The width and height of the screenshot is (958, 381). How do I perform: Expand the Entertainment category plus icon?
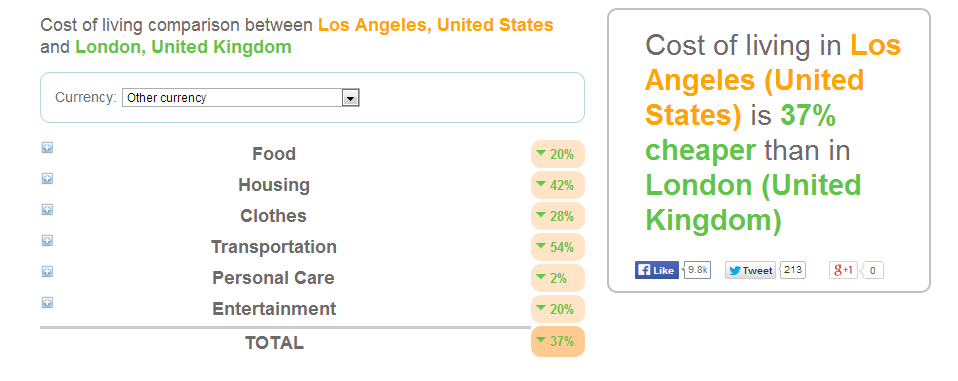[x=47, y=302]
